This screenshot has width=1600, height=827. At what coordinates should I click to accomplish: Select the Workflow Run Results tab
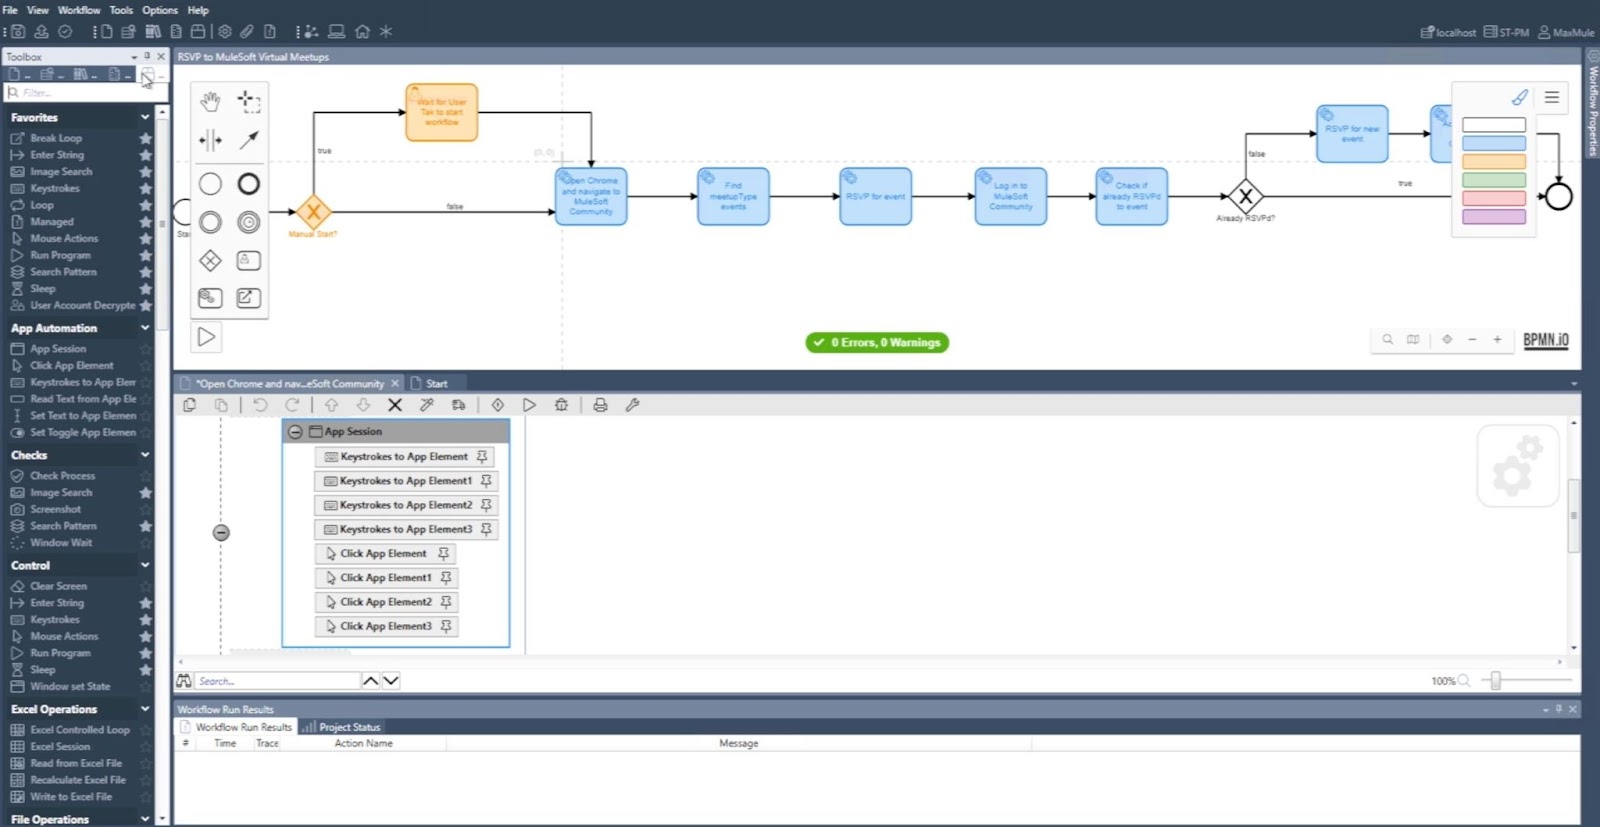[236, 727]
